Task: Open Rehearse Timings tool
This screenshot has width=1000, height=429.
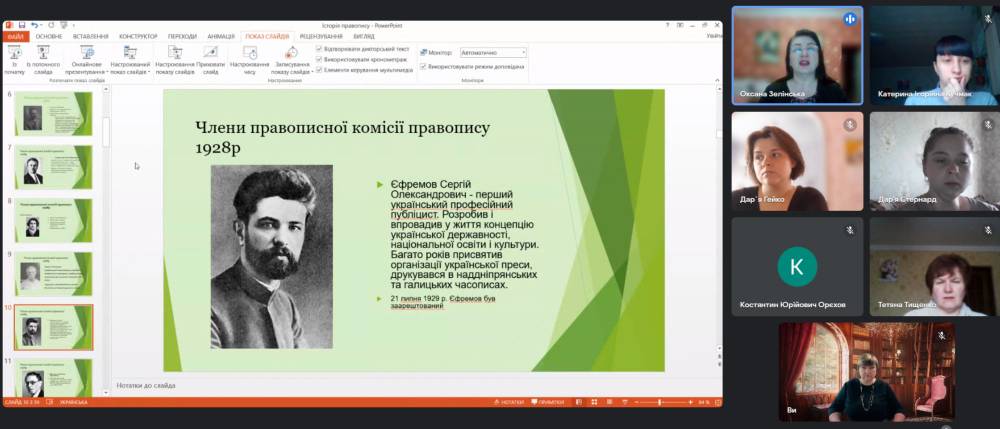Action: tap(249, 58)
